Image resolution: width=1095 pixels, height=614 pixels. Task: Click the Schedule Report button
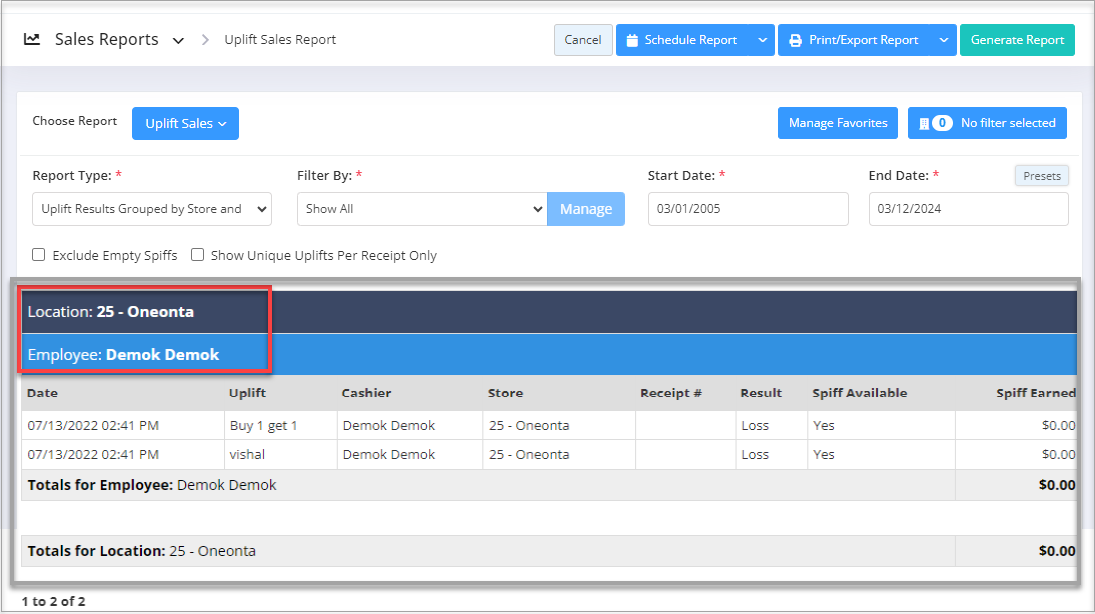click(682, 40)
